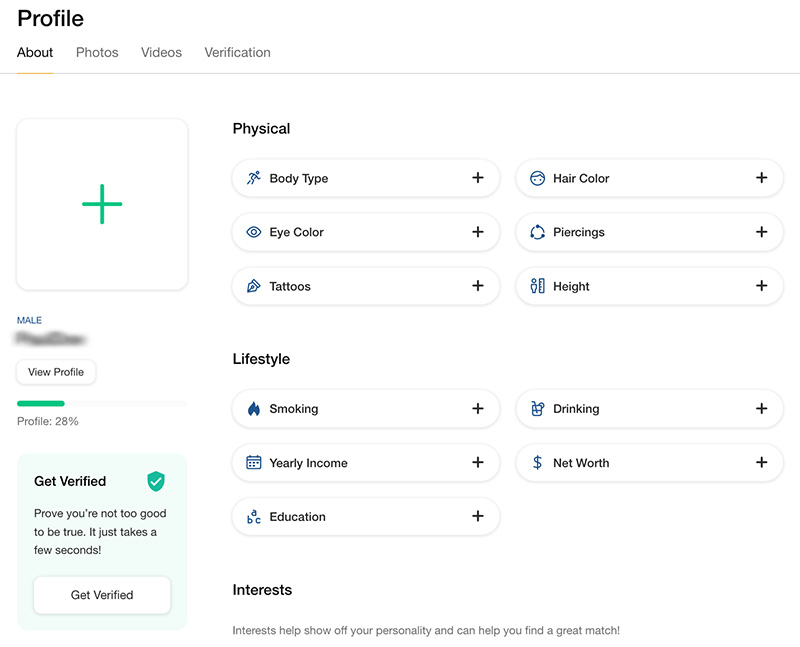800x647 pixels.
Task: Click the flame icon beside Smoking
Action: pos(254,409)
